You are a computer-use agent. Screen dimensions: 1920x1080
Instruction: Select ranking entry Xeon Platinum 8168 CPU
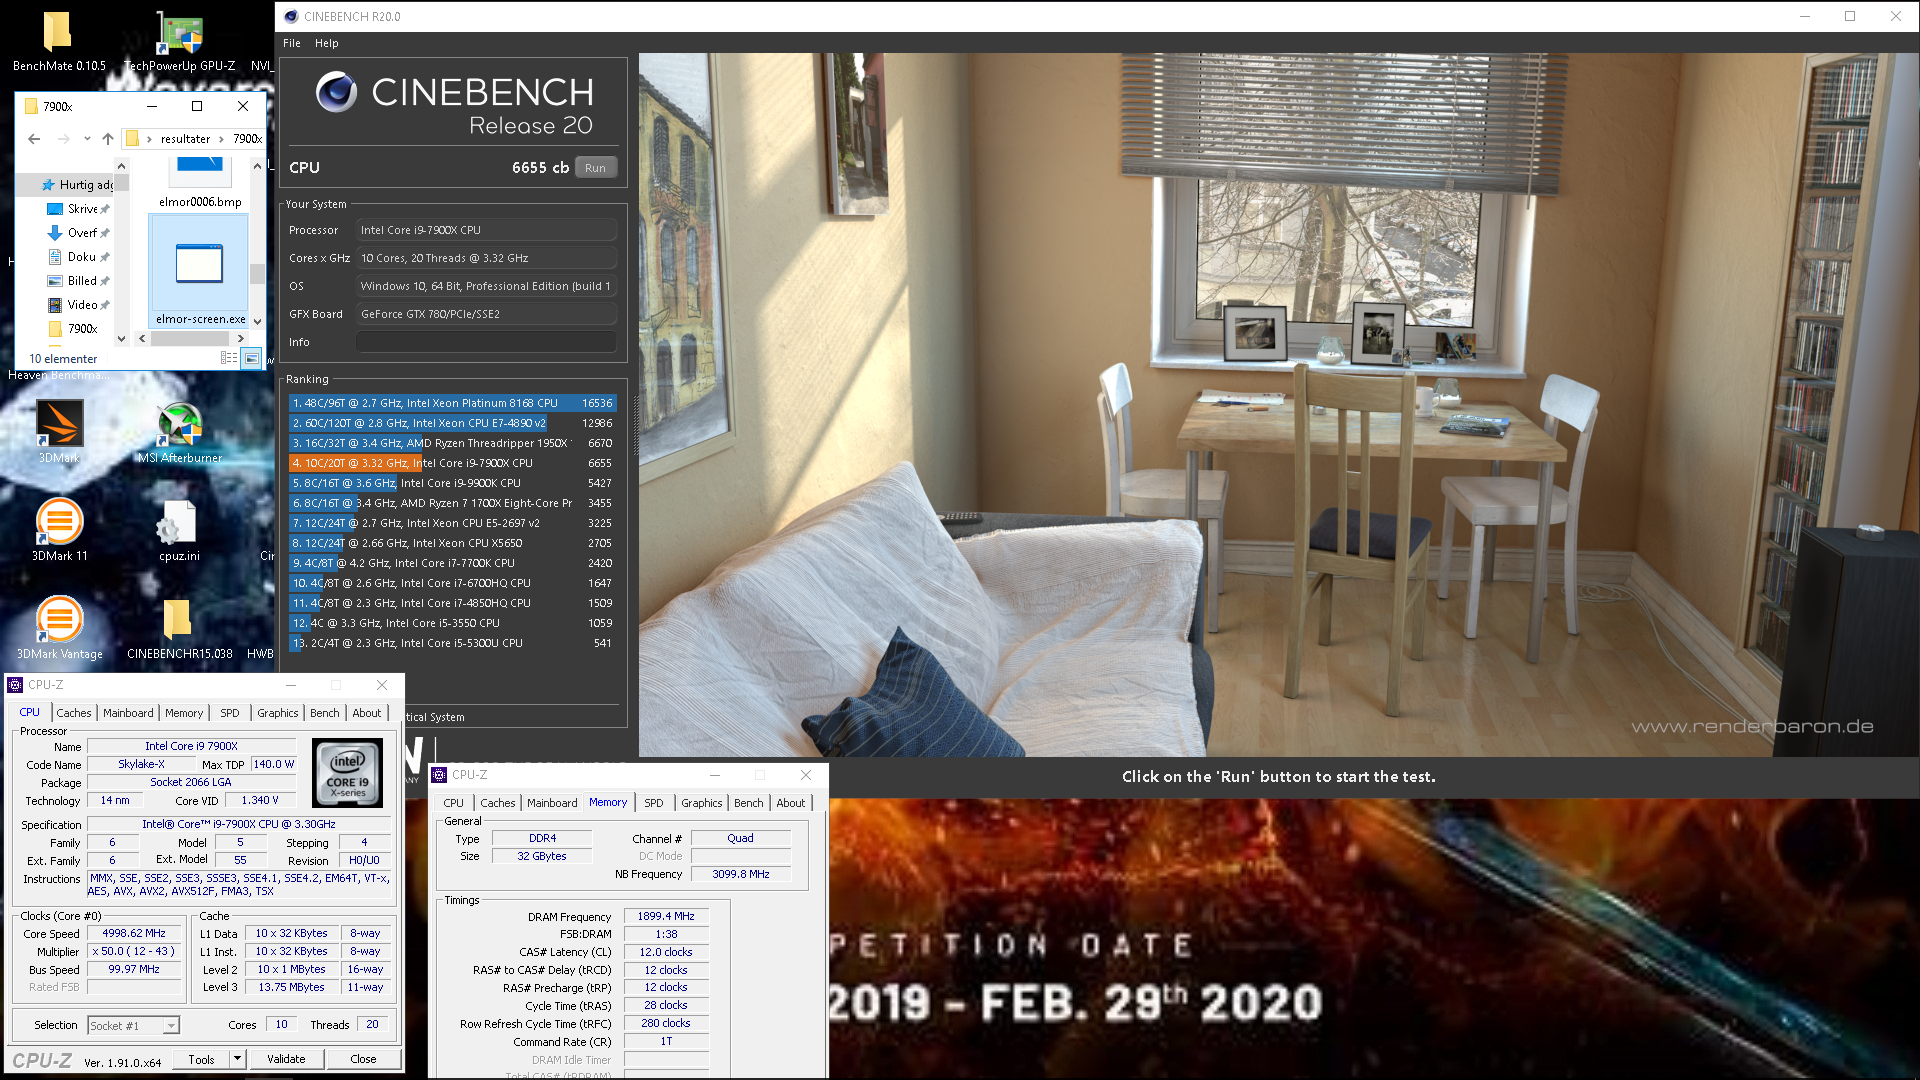click(452, 403)
